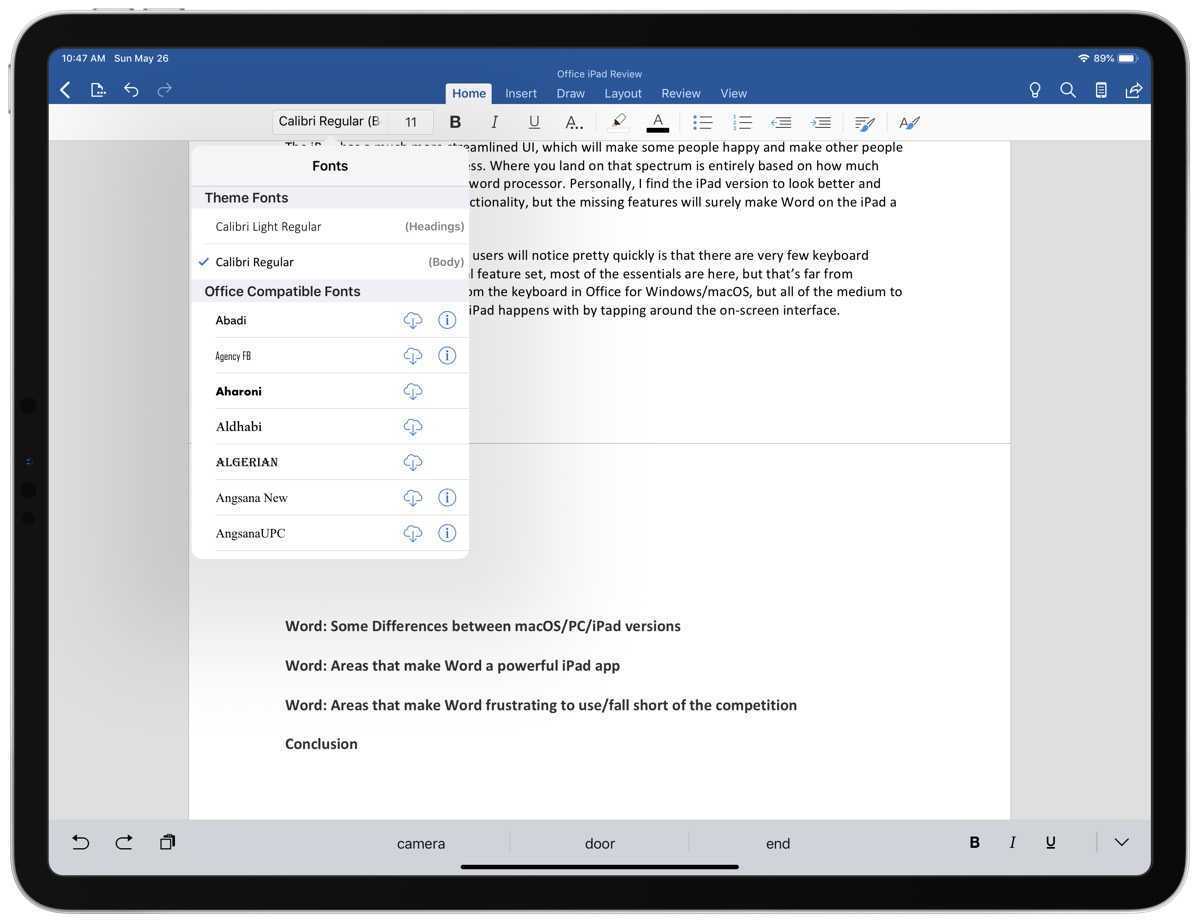Viewport: 1200px width, 924px height.
Task: Insert the suggested word "end"
Action: [x=778, y=843]
